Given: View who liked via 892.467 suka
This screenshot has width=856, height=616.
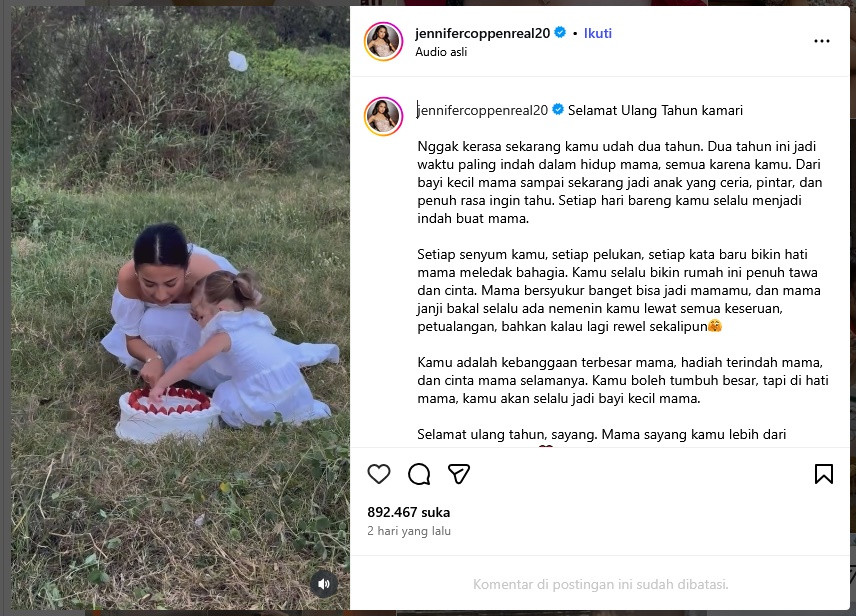Looking at the screenshot, I should tap(408, 512).
